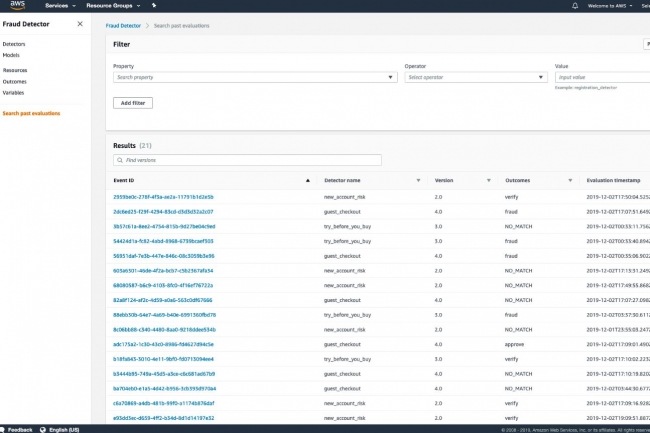
Task: Click 'fraud' outcome in 2dc6ed25 row
Action: coord(511,212)
